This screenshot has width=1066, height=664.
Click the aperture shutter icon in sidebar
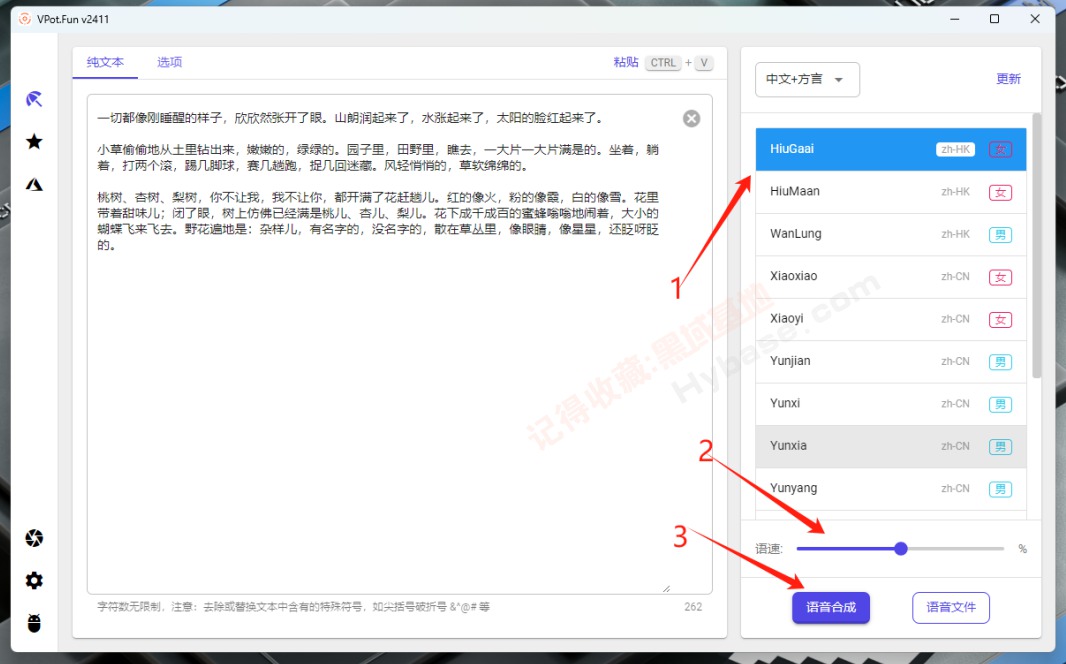coord(34,538)
